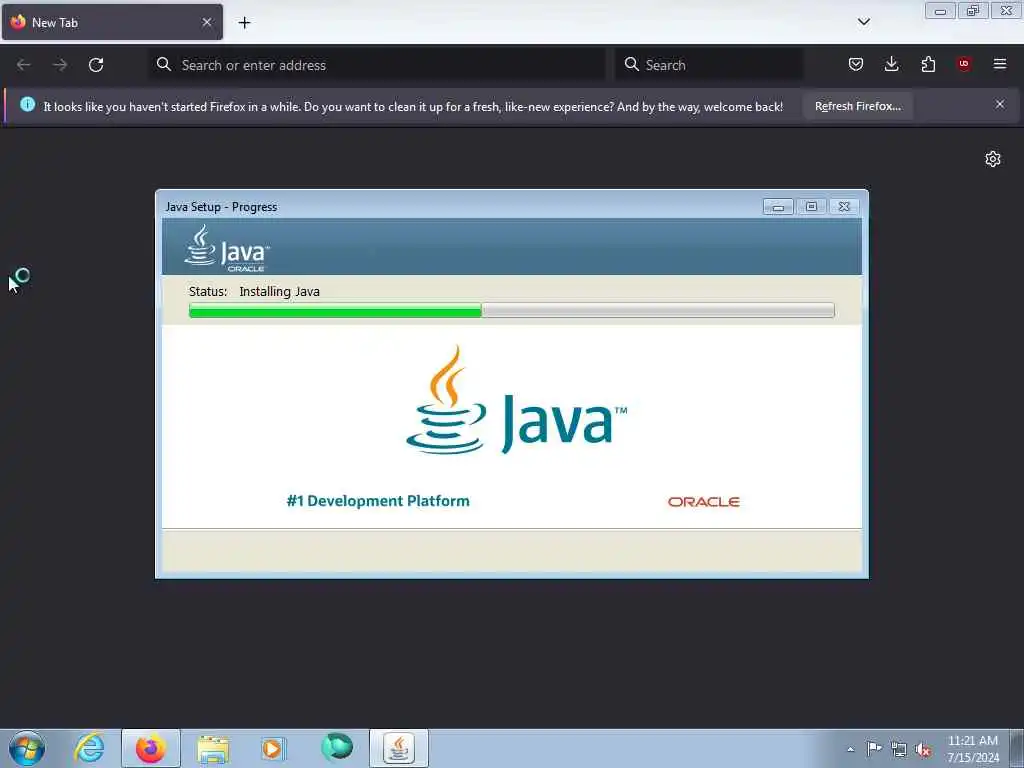Show hidden system tray icons
This screenshot has width=1024, height=768.
click(x=850, y=749)
